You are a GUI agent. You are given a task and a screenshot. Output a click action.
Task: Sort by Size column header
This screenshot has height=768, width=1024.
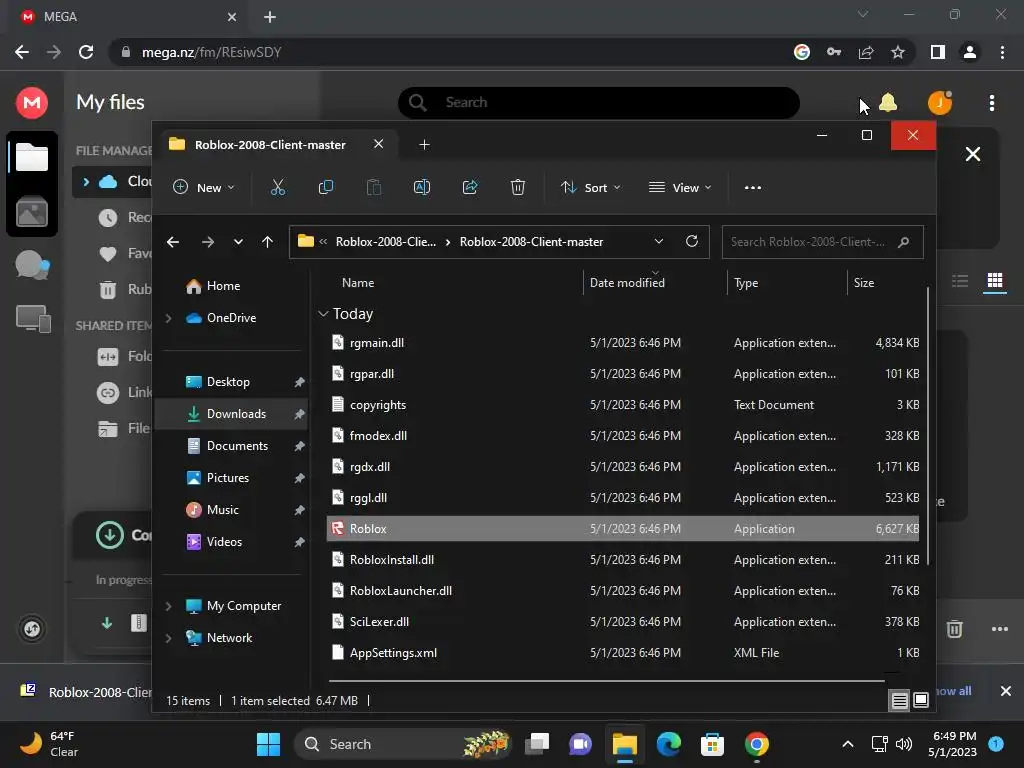click(x=863, y=283)
